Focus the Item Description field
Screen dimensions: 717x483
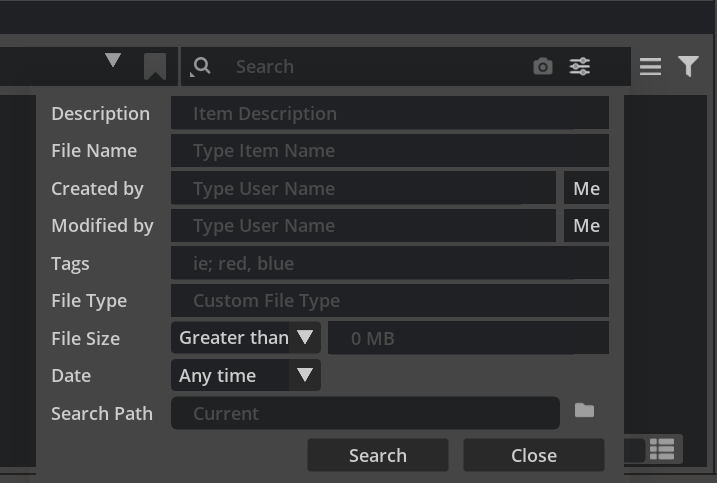(x=390, y=113)
